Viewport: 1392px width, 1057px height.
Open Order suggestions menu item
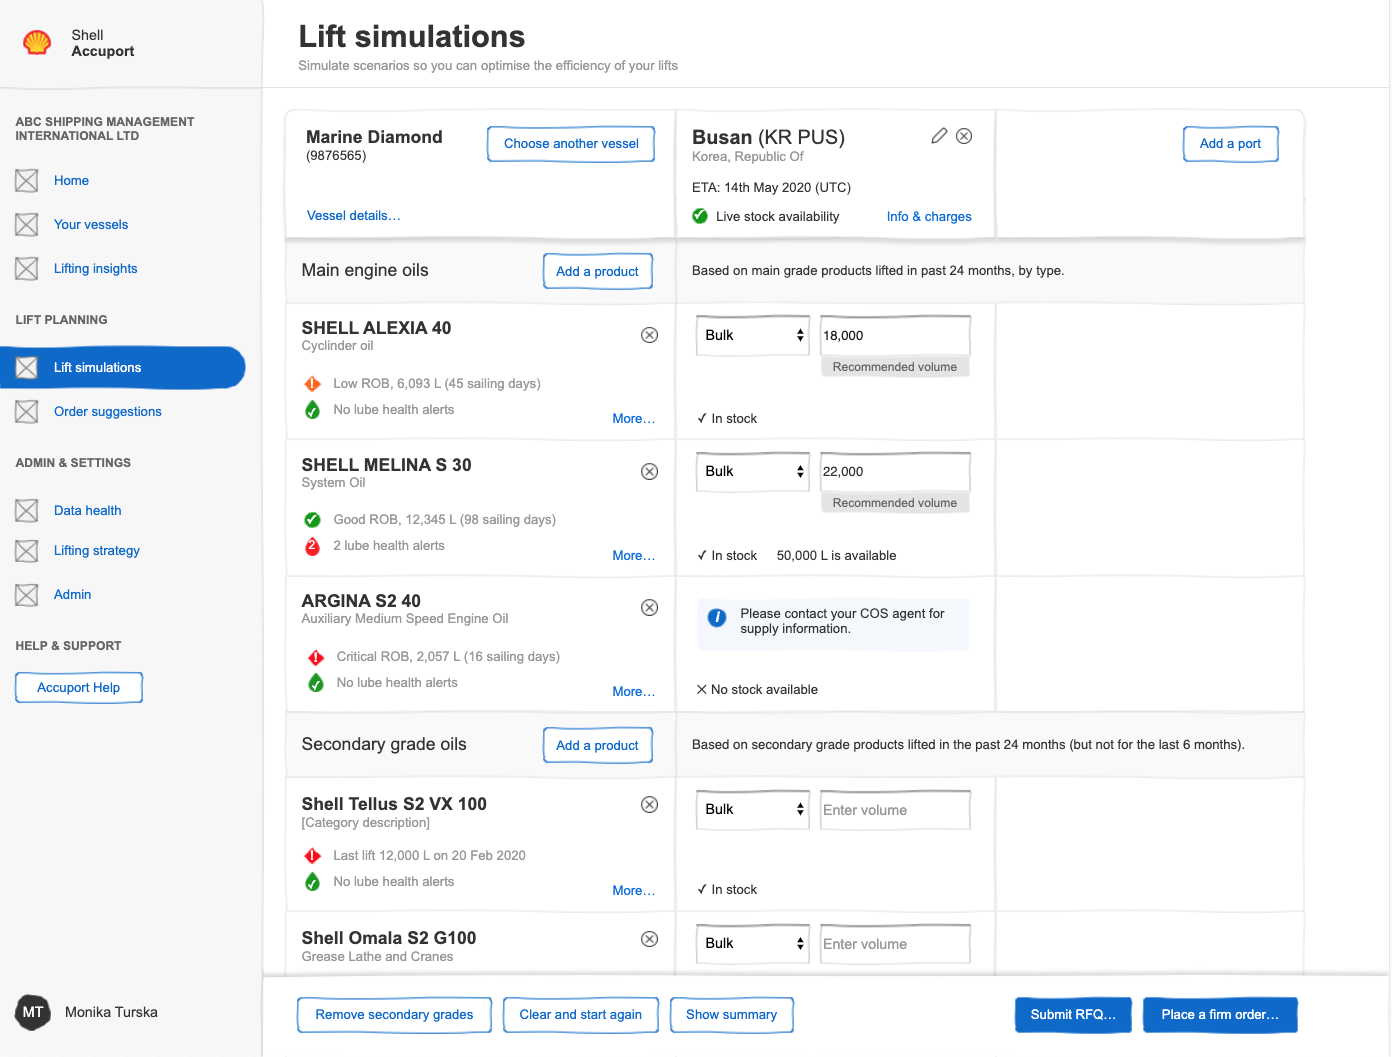pyautogui.click(x=108, y=412)
